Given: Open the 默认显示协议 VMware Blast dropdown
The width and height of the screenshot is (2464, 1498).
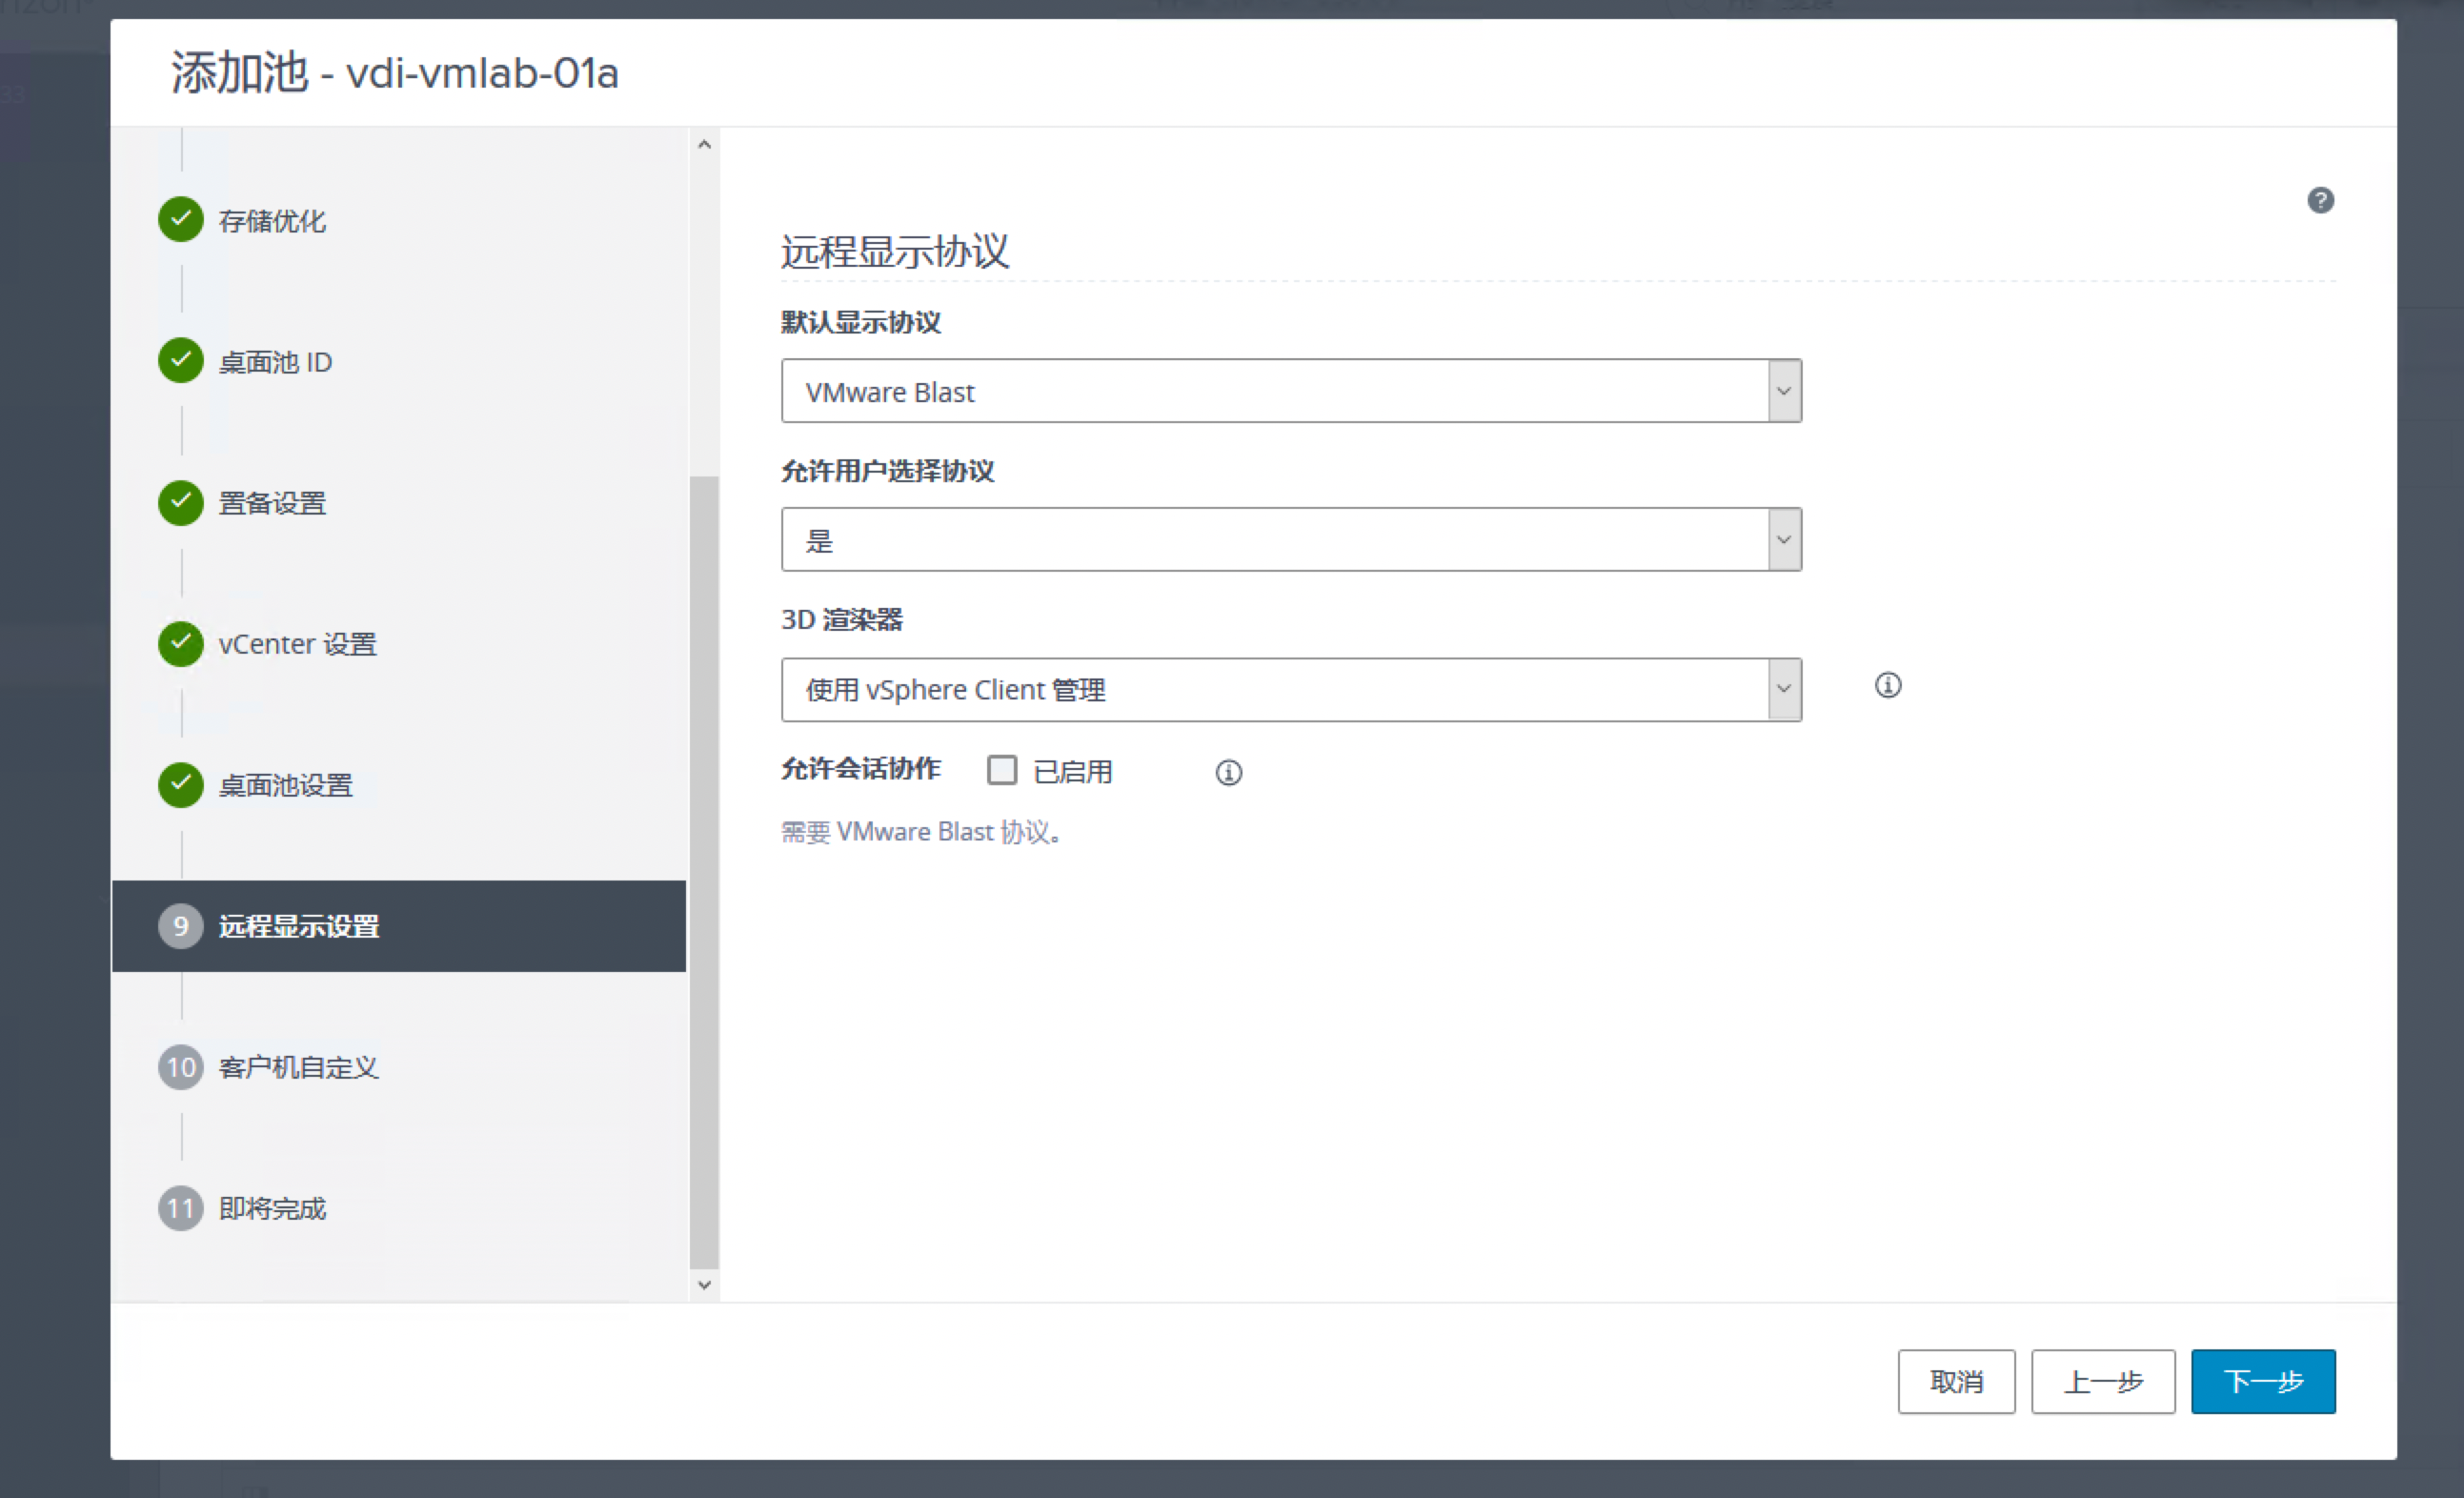Looking at the screenshot, I should pos(1290,391).
